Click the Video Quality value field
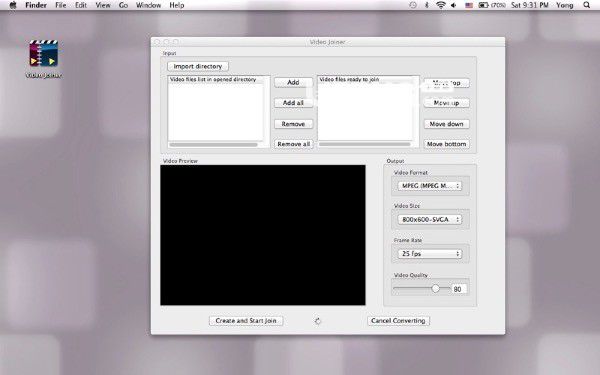Image resolution: width=600 pixels, height=375 pixels. pos(459,289)
